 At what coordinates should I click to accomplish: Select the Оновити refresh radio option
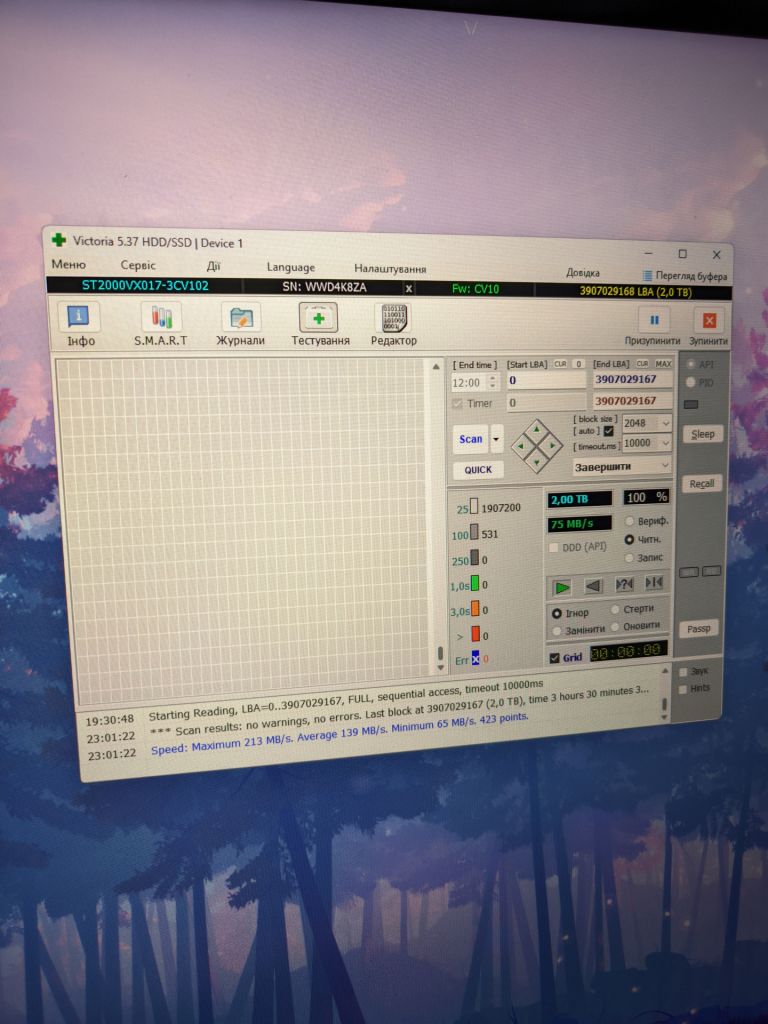pos(615,626)
